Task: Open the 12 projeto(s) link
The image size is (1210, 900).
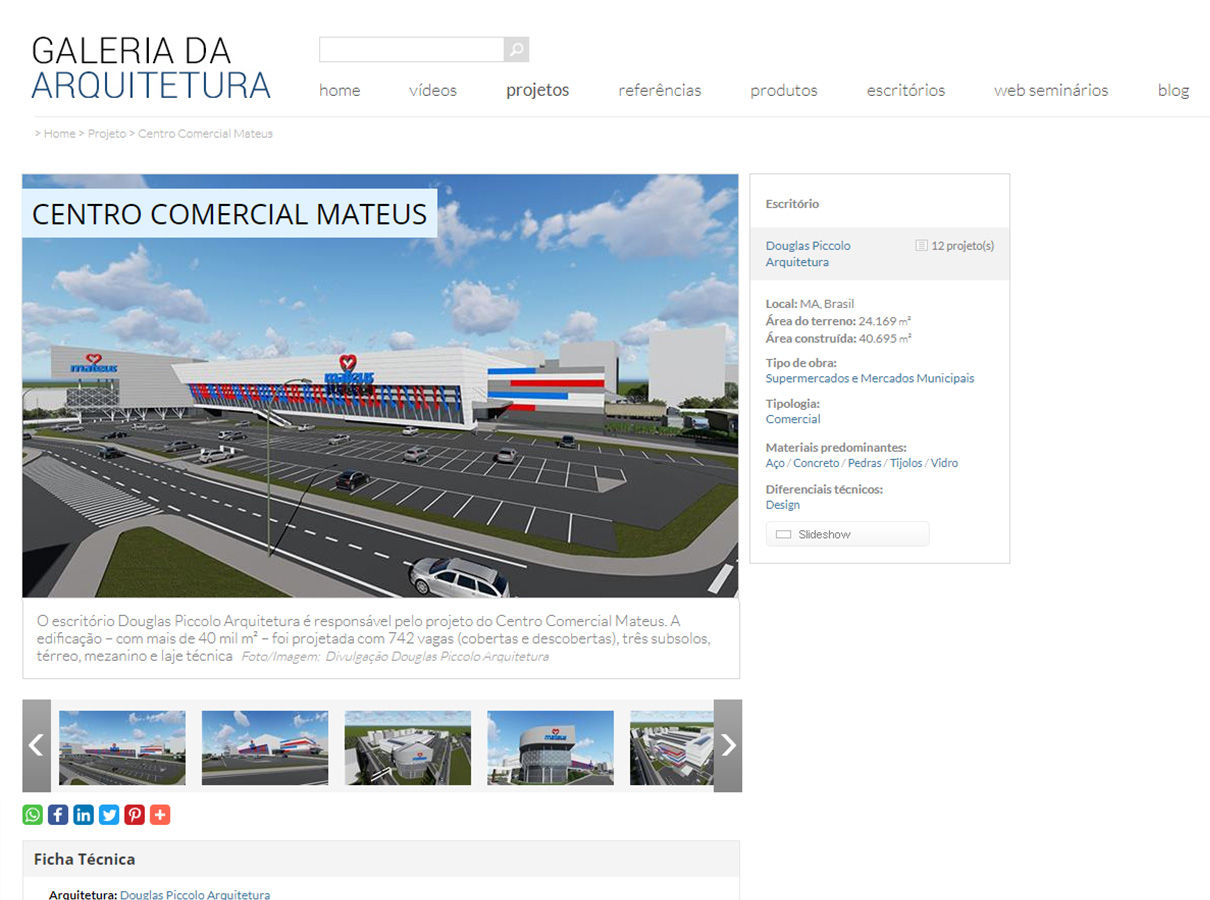Action: [x=962, y=246]
